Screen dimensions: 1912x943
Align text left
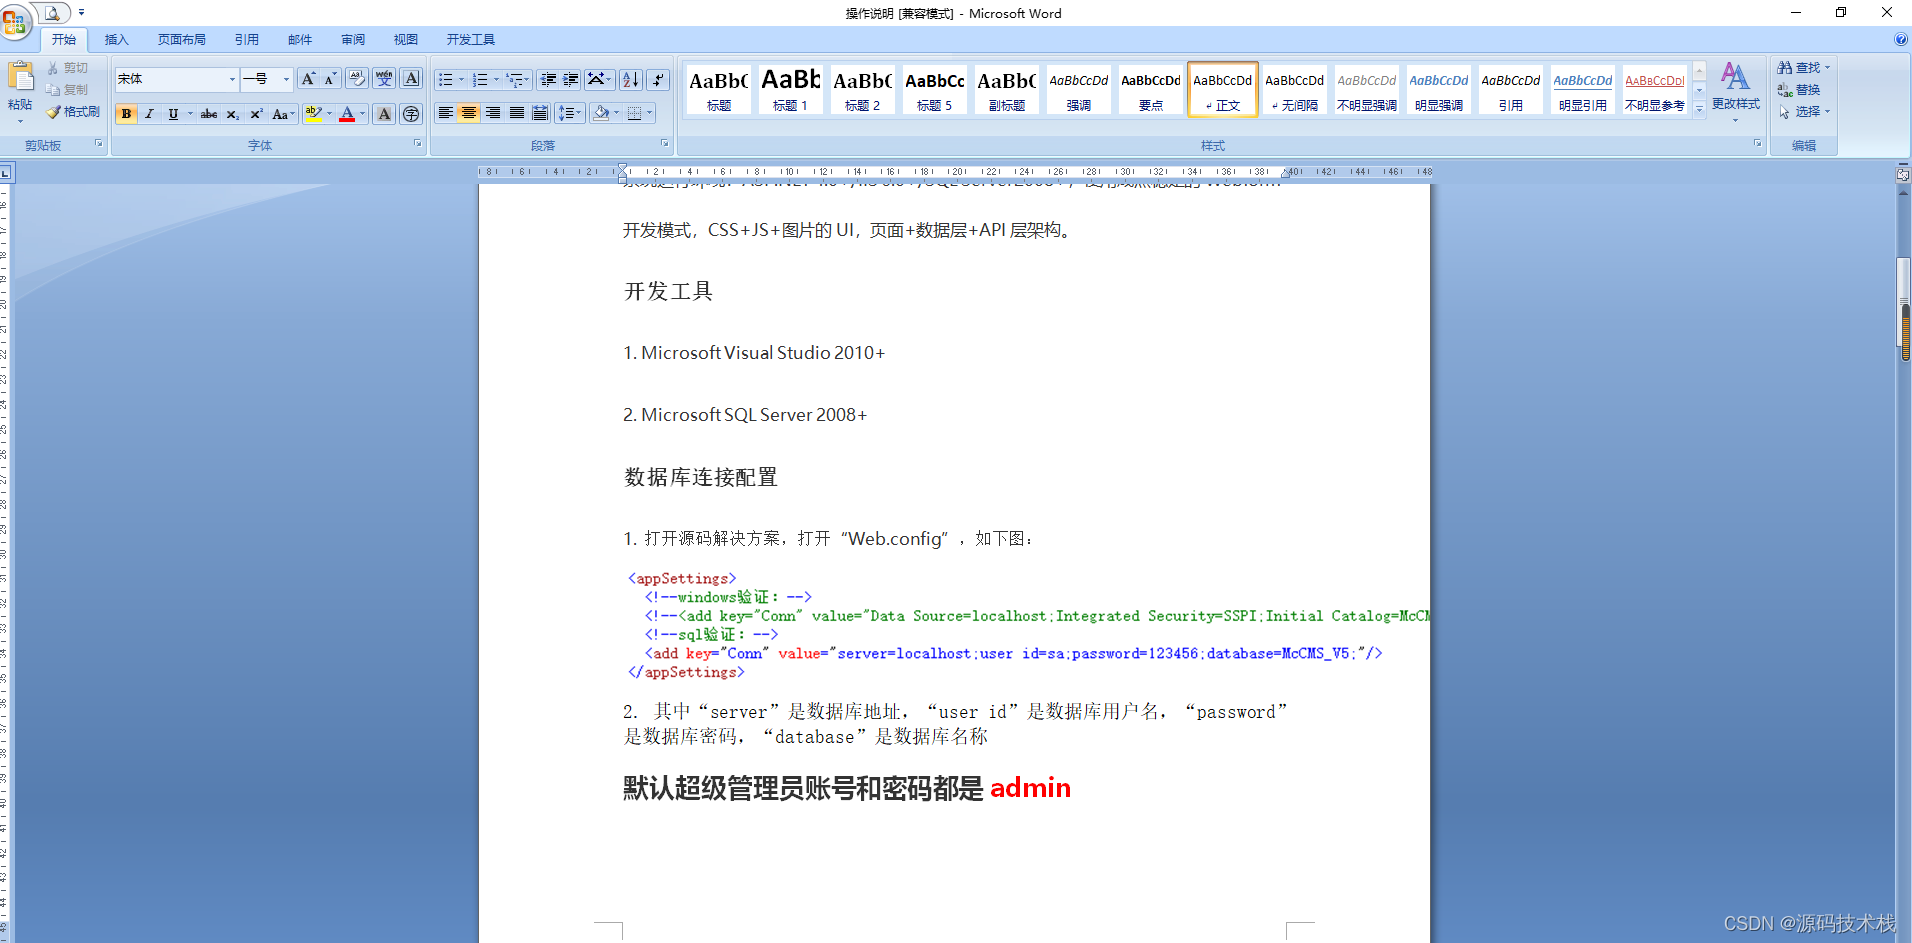446,113
